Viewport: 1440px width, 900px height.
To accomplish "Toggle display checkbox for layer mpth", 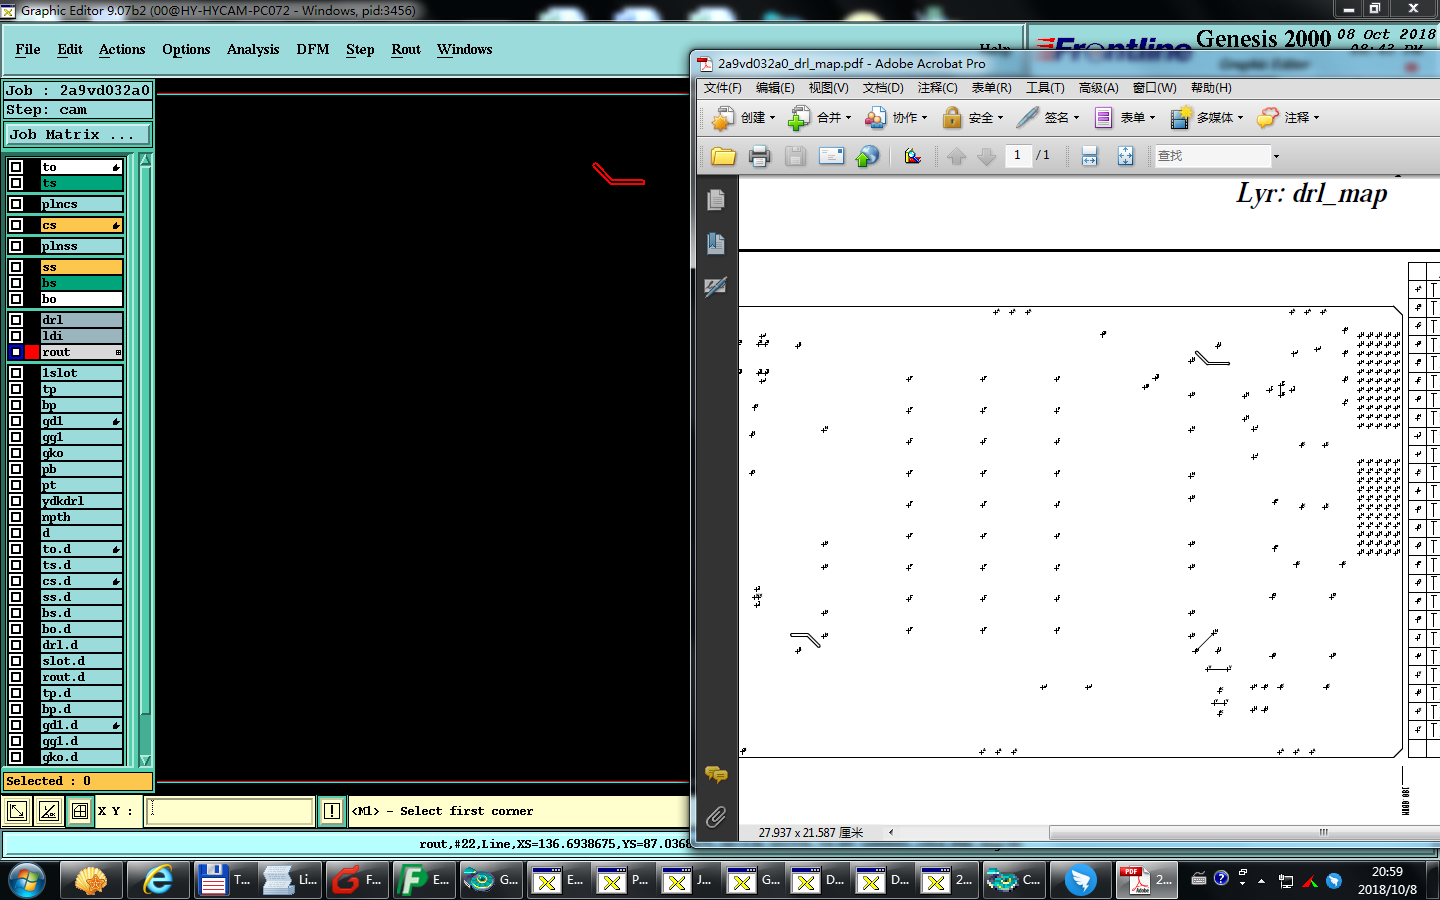I will tap(16, 517).
